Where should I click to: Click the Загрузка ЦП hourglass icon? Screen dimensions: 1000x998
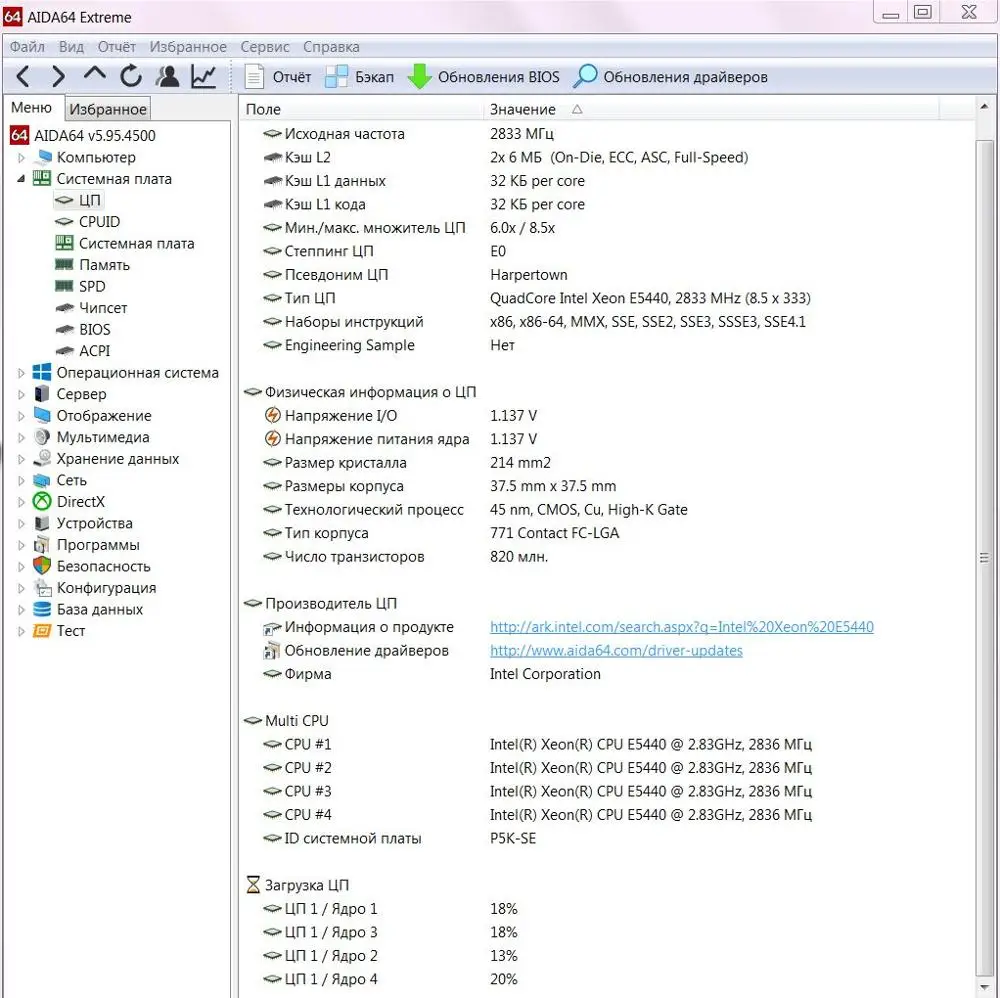coord(253,884)
